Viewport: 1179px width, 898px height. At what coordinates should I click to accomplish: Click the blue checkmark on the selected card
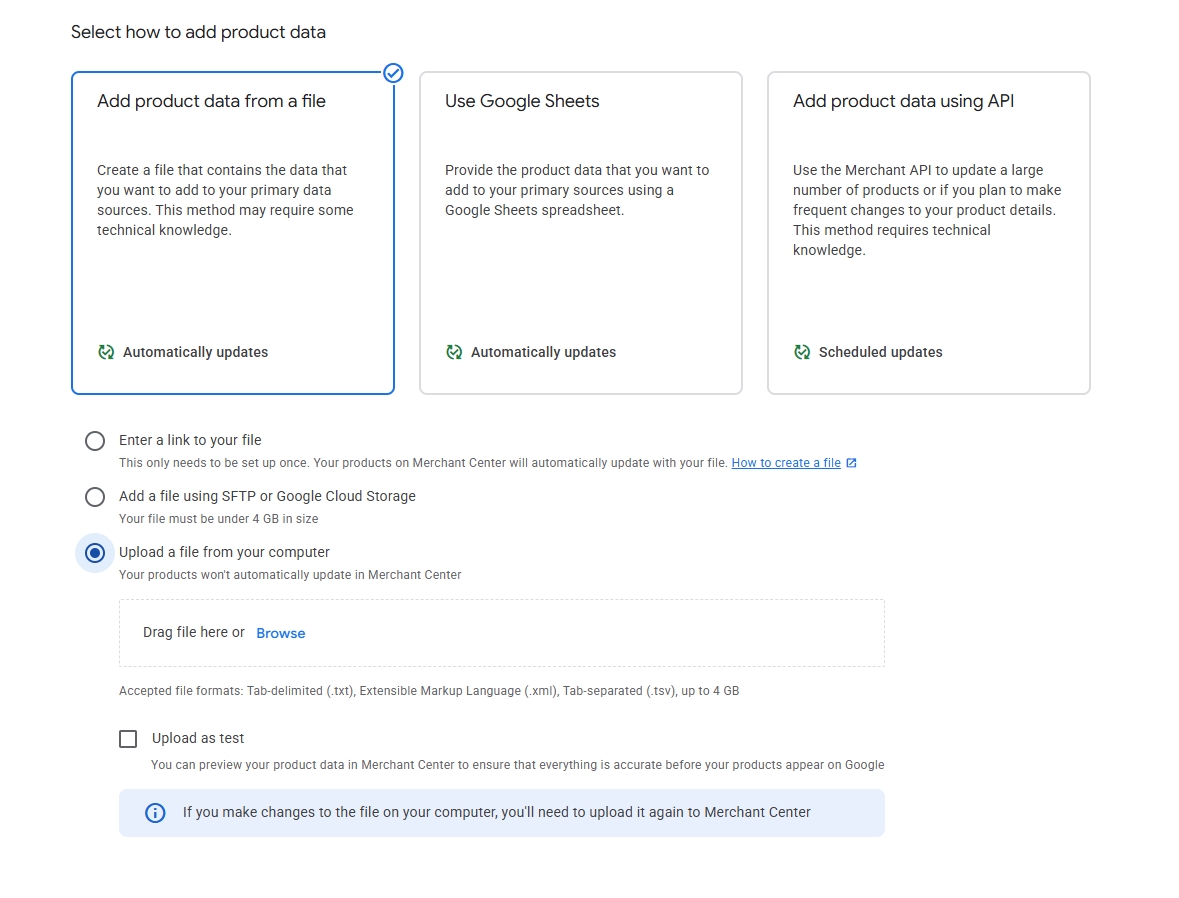[x=393, y=73]
